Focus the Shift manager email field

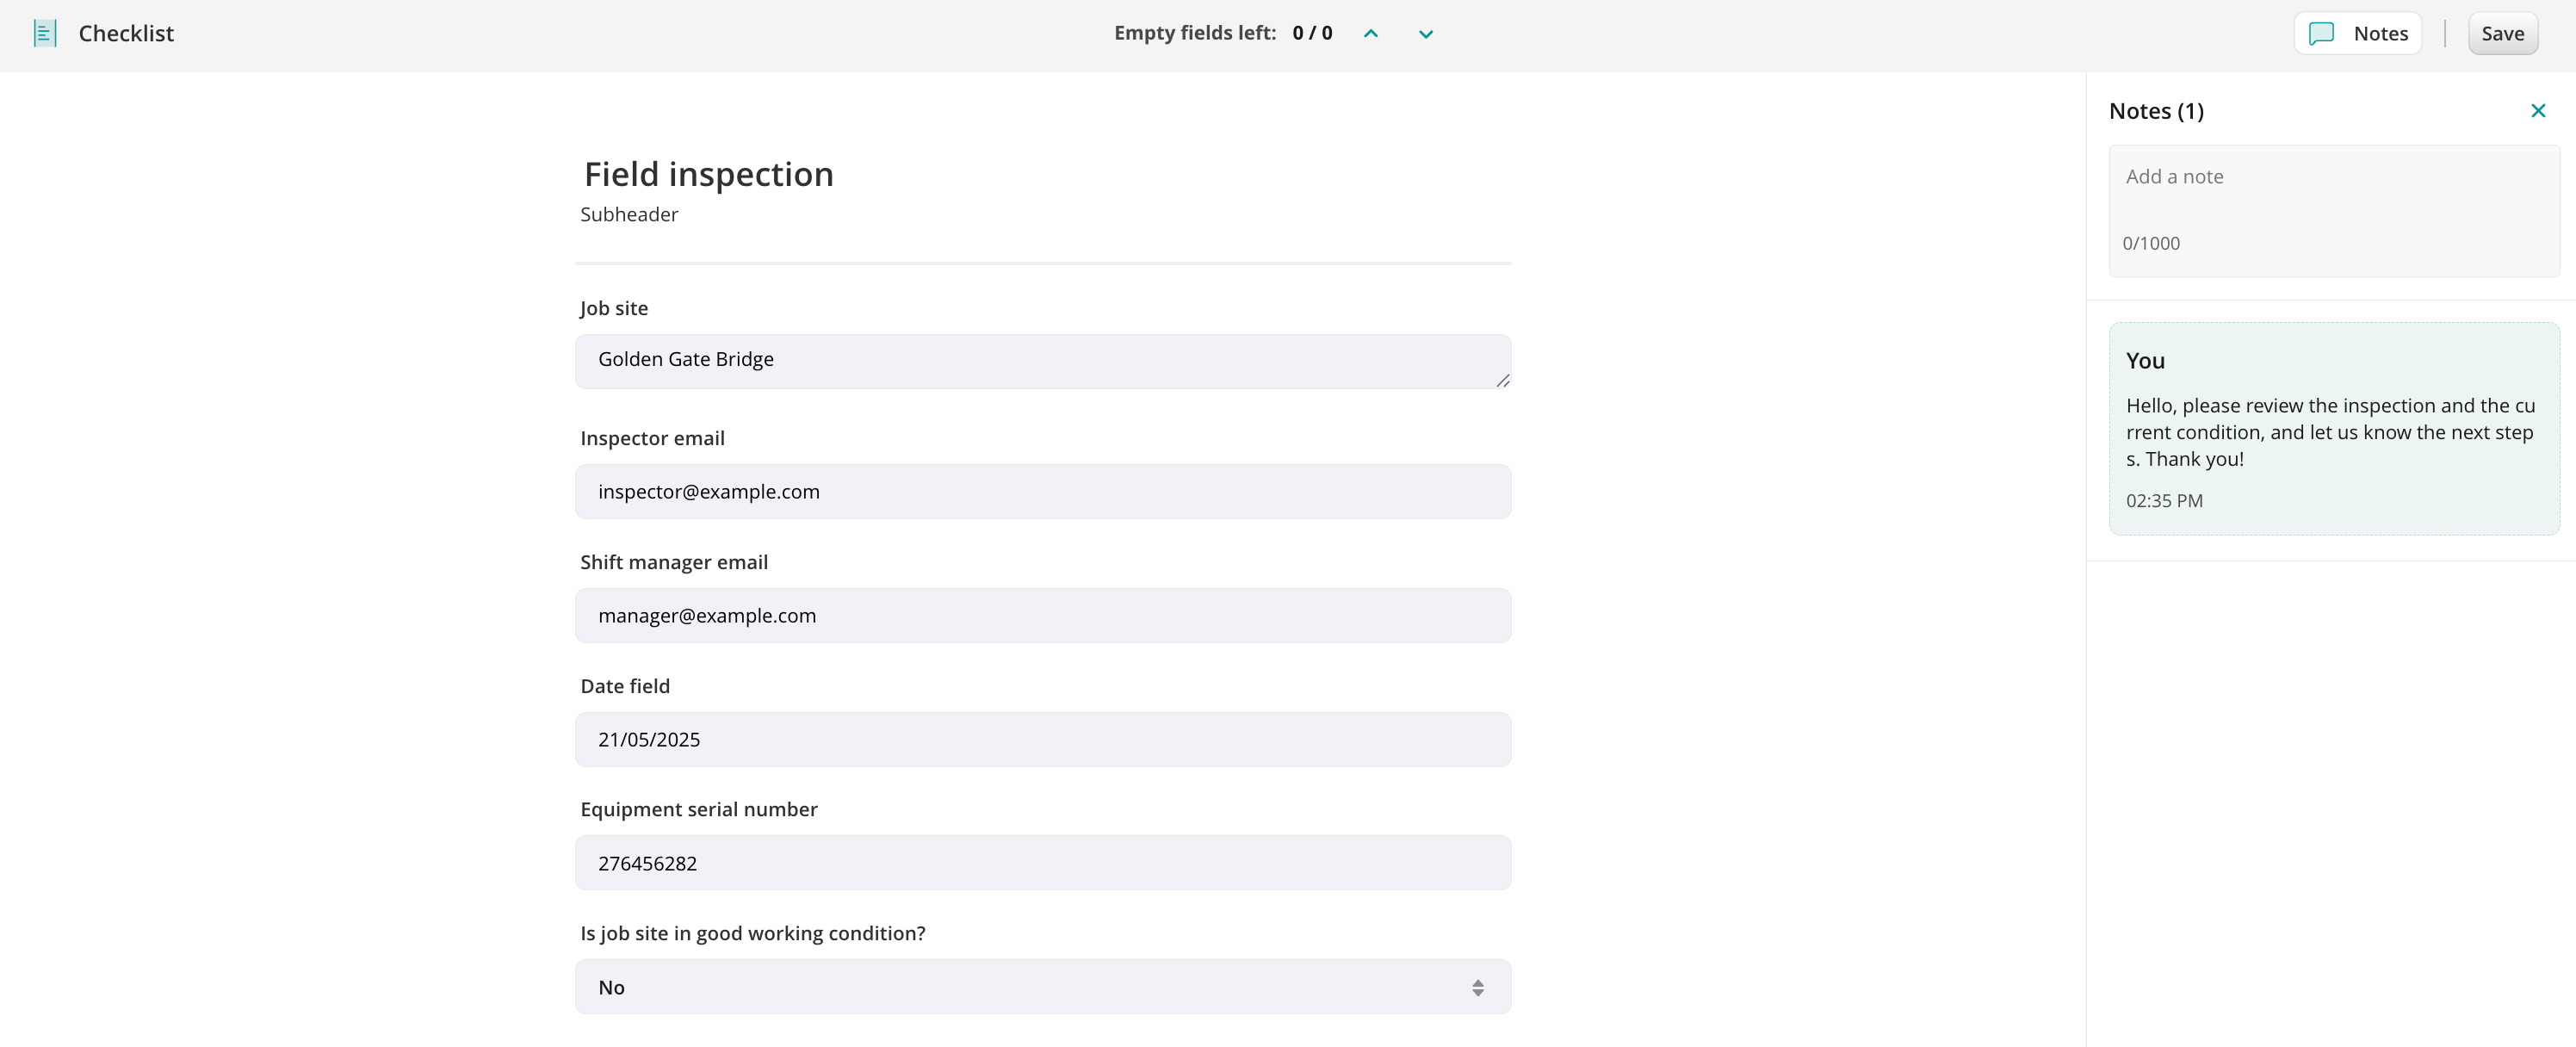coord(1042,616)
